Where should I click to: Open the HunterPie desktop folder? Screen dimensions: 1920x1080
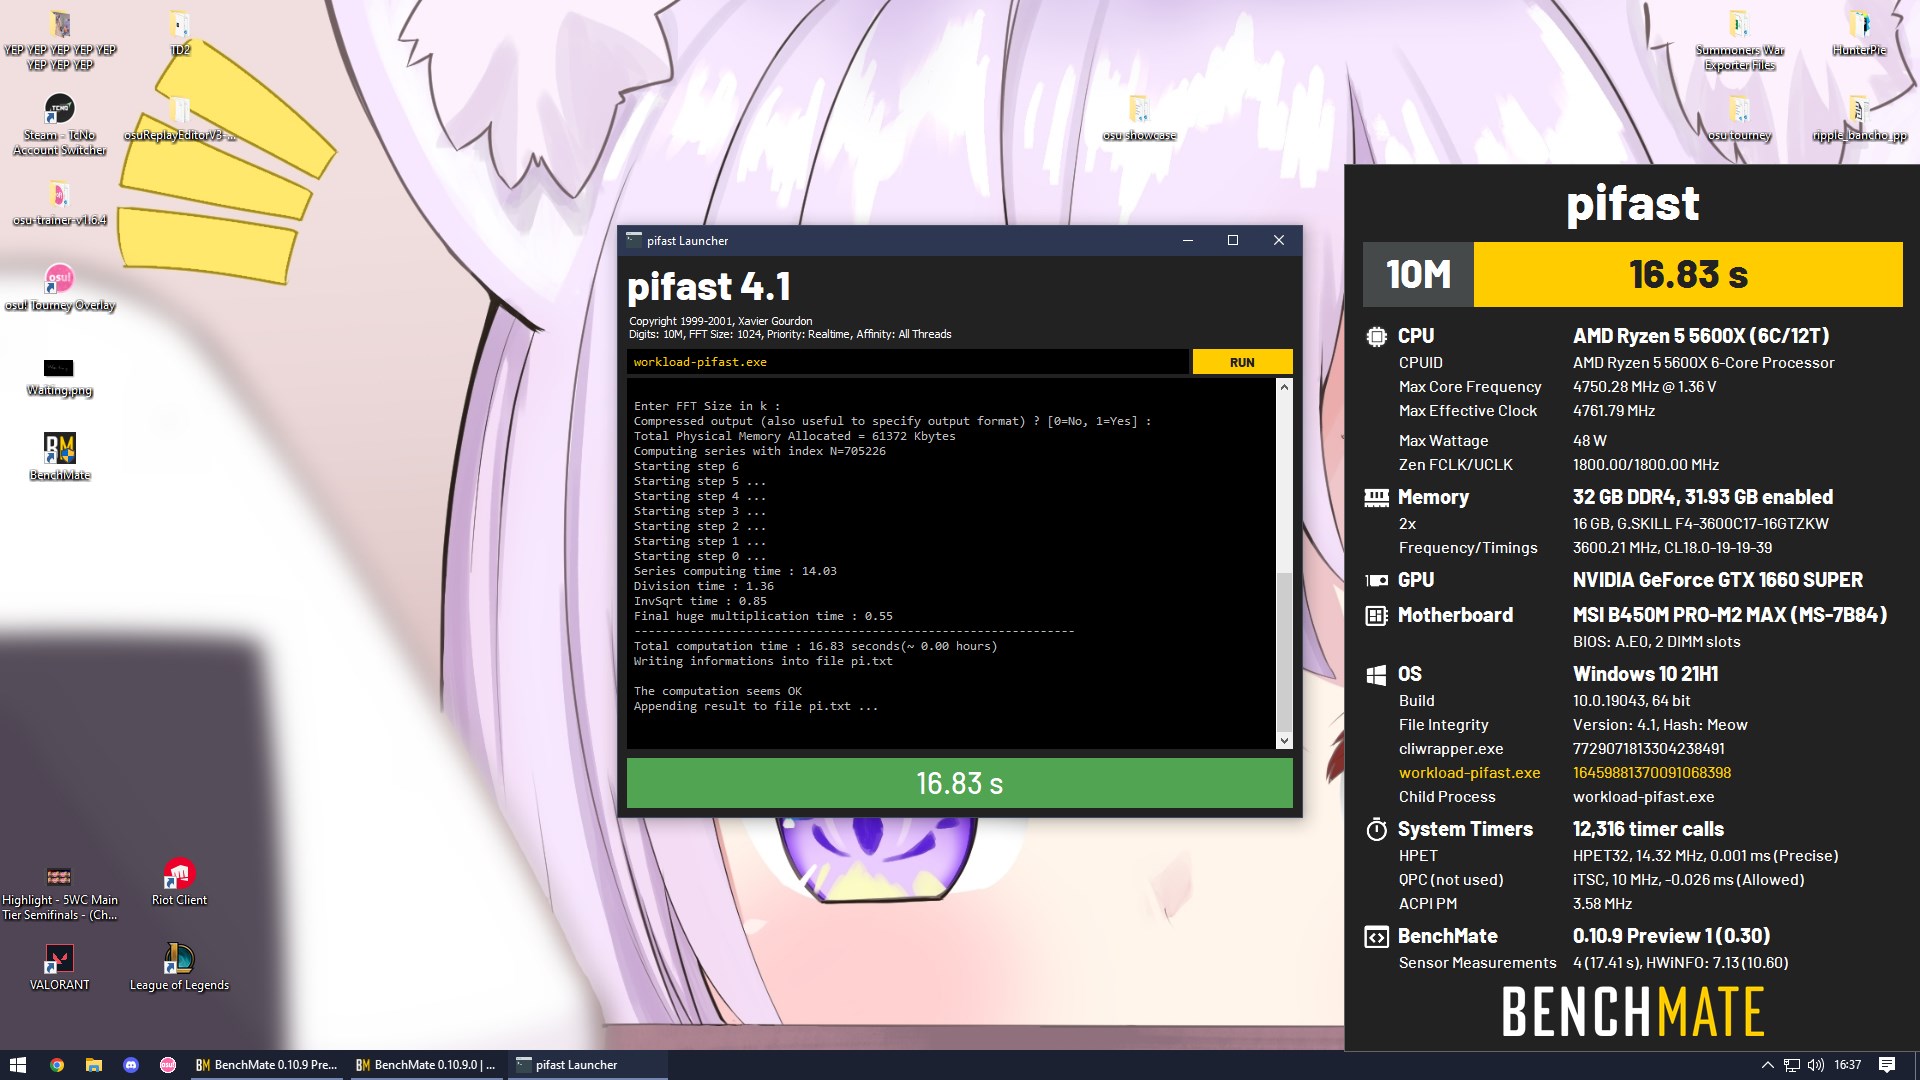pos(1859,34)
